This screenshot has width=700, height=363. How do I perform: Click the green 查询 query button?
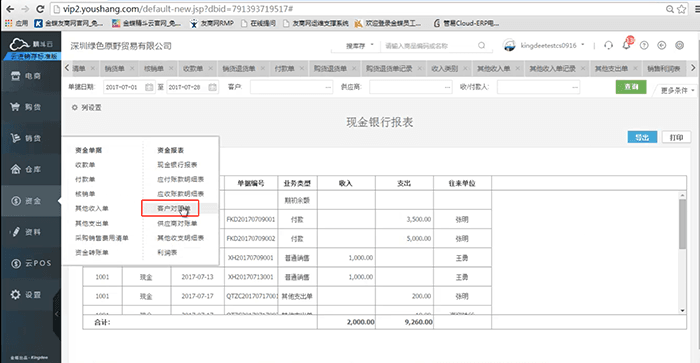point(631,87)
